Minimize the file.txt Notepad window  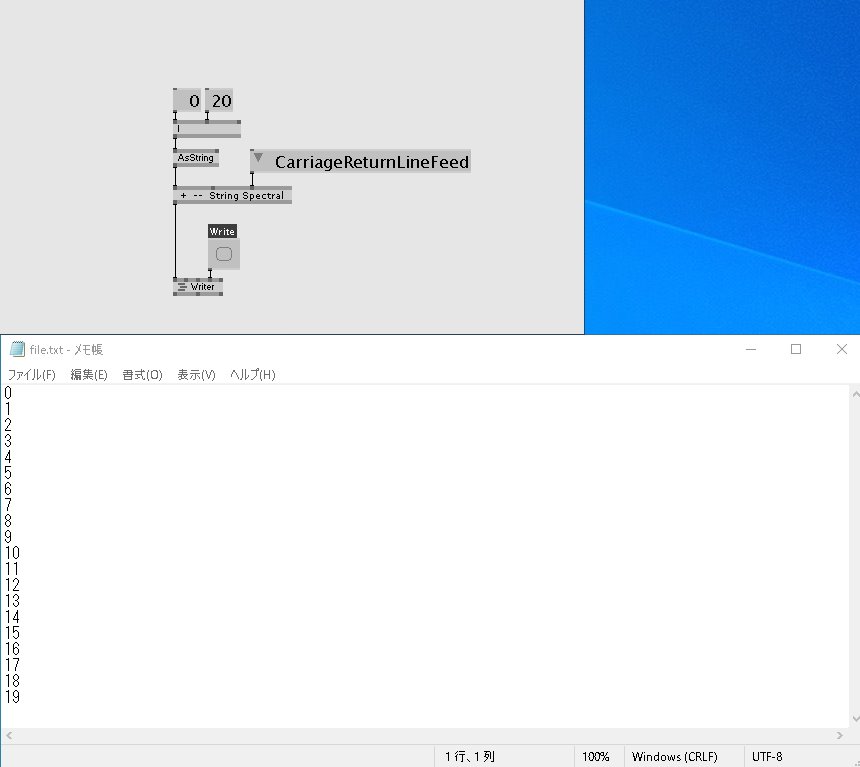[751, 349]
